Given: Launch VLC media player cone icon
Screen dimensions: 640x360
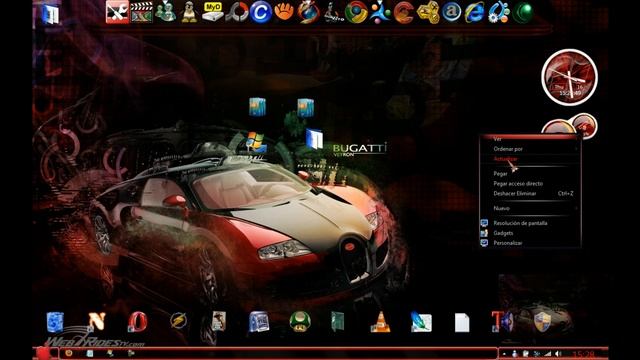Looking at the screenshot, I should tap(380, 322).
